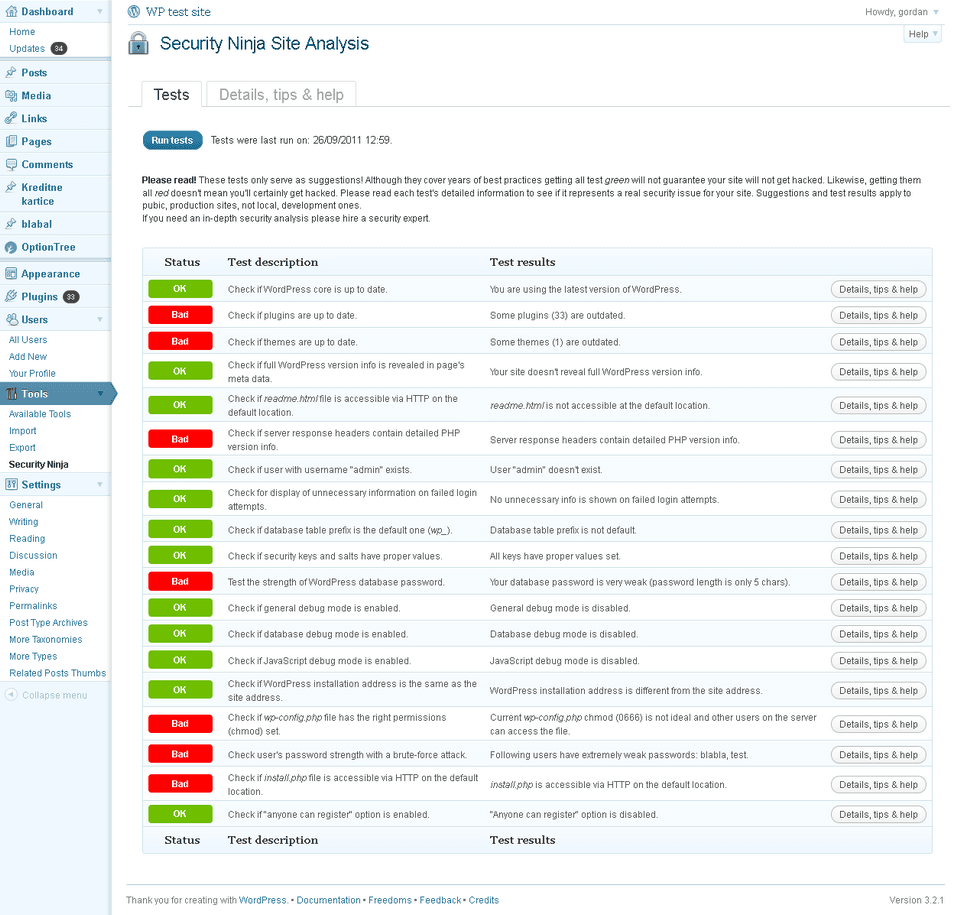Click the Dashboard house icon
Image resolution: width=960 pixels, height=915 pixels.
[11, 12]
